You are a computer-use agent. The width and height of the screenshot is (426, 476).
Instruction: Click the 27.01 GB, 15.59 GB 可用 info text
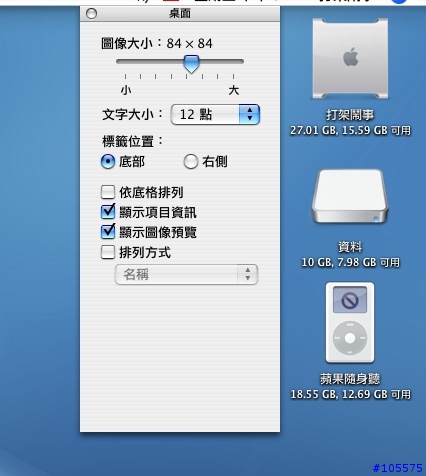point(350,130)
